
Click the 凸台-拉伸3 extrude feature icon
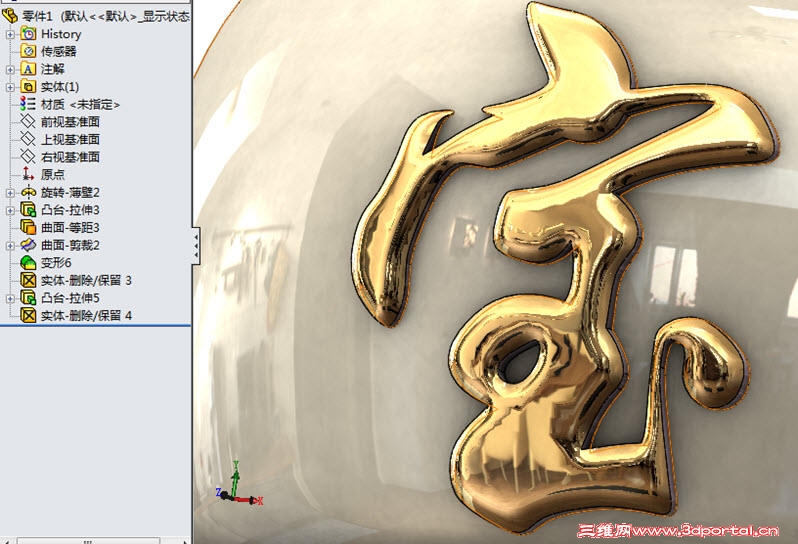click(x=28, y=210)
